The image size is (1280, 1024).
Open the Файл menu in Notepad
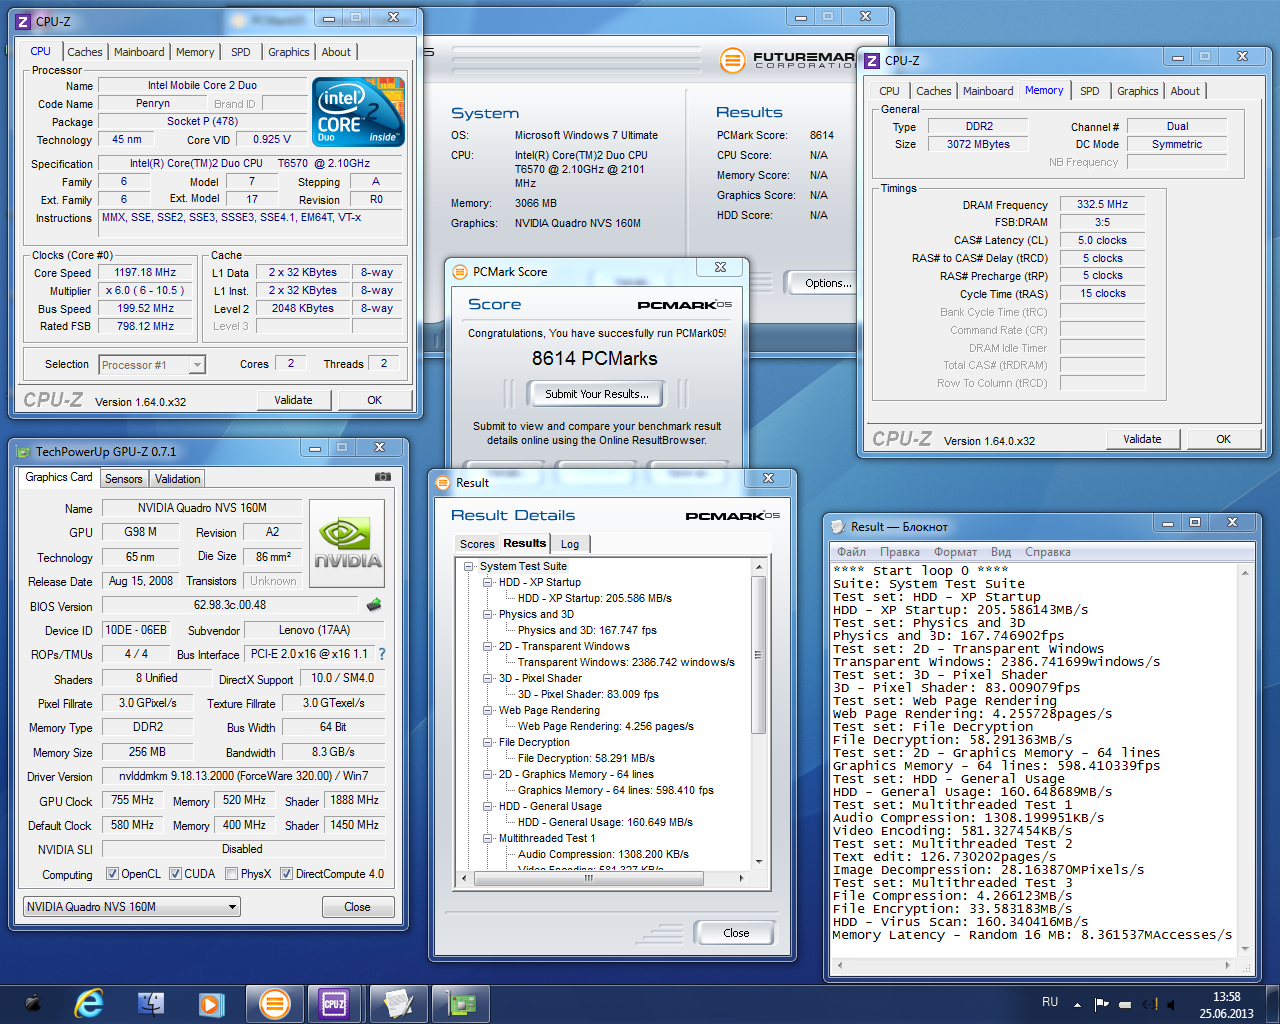[x=851, y=552]
